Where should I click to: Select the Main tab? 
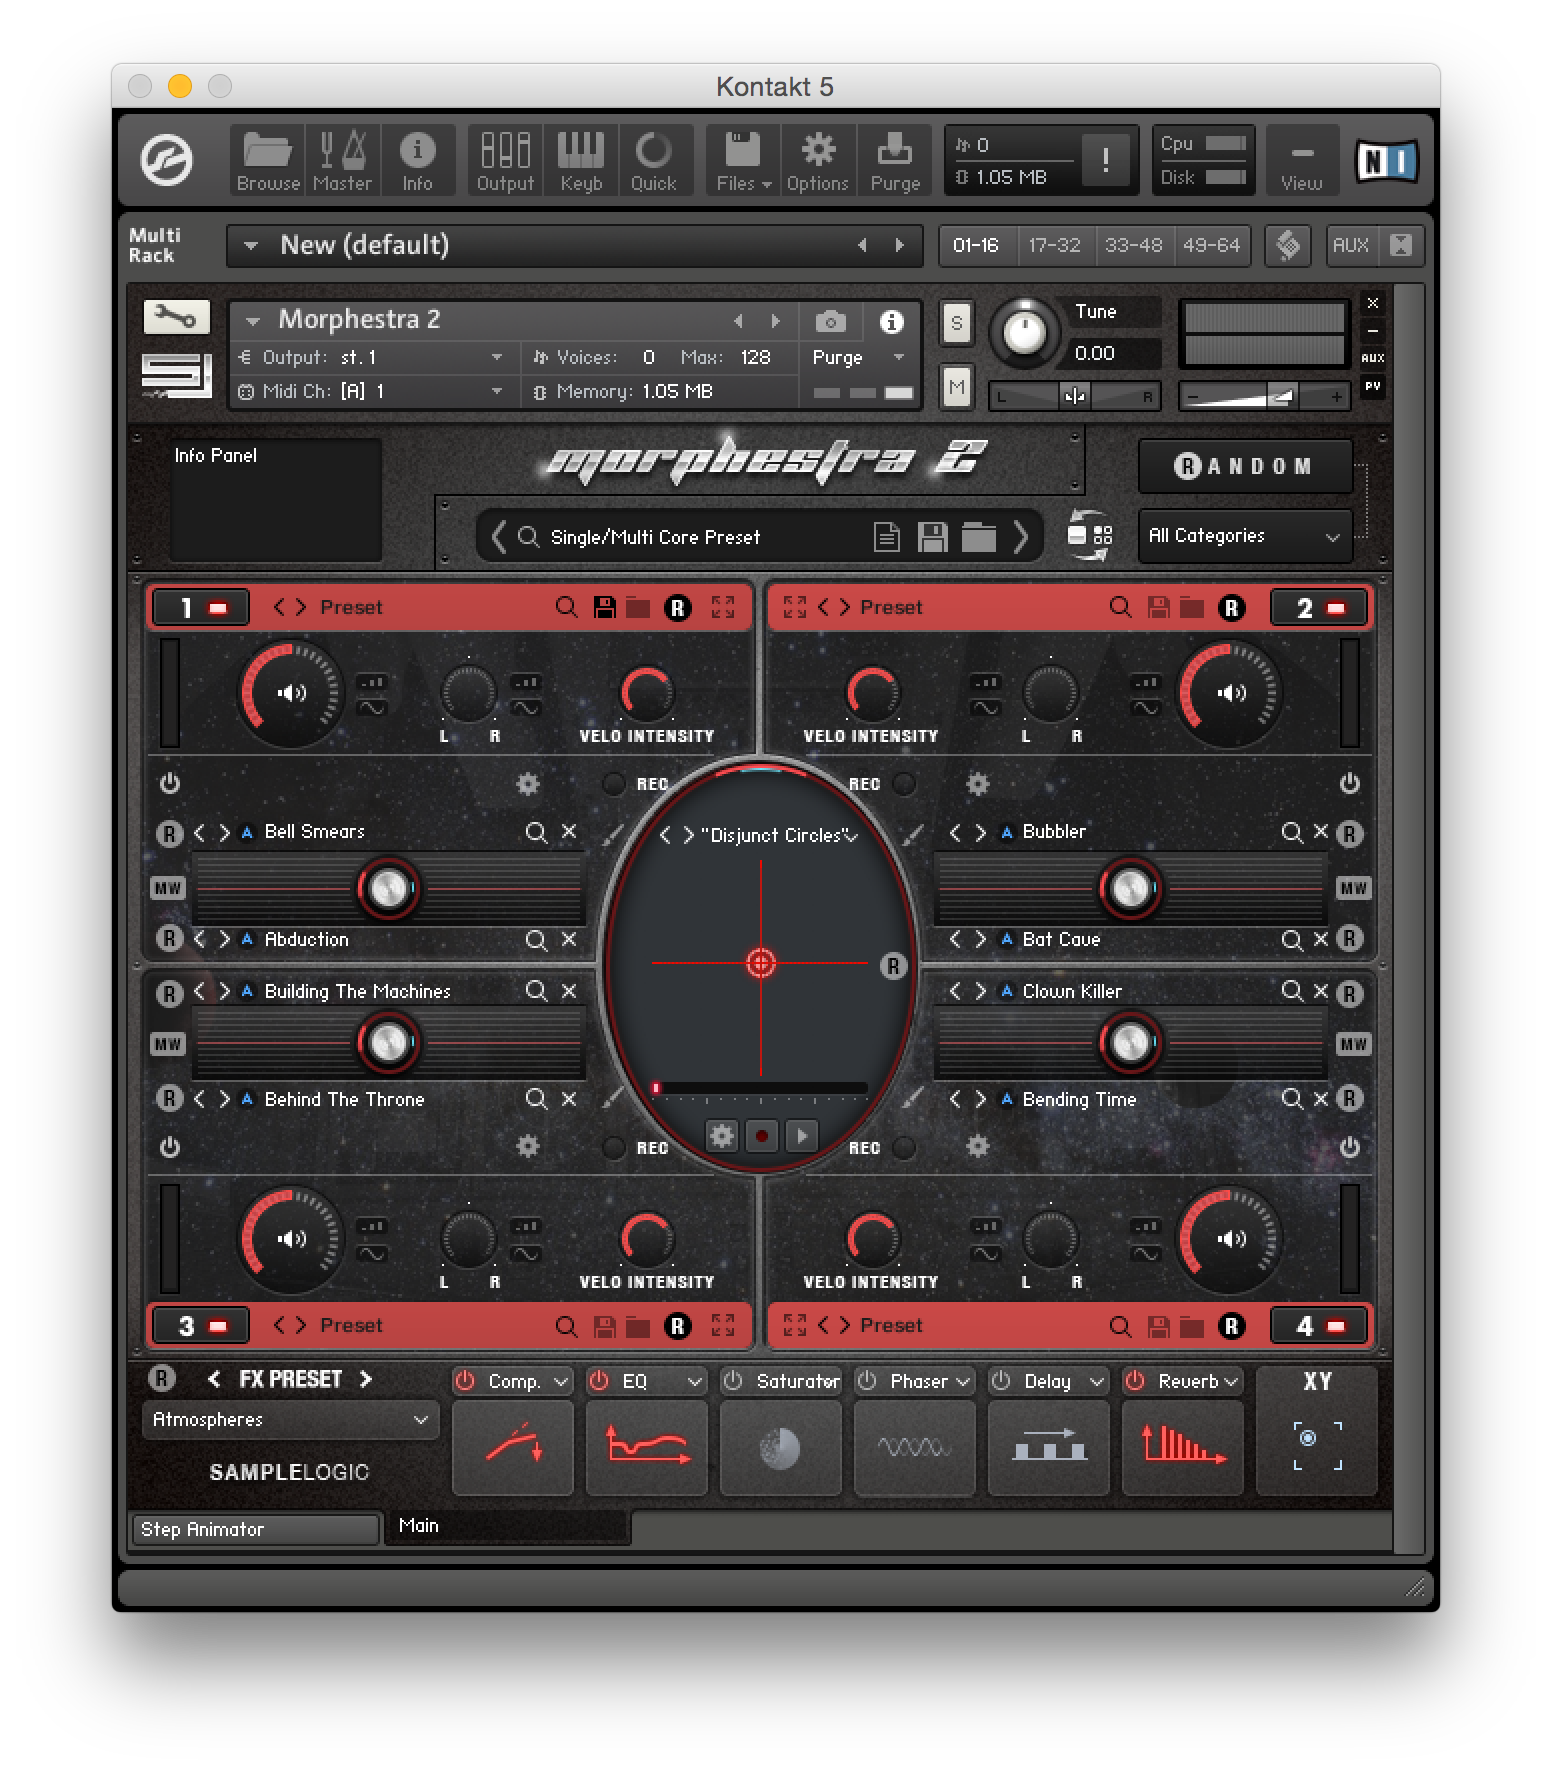tap(507, 1526)
